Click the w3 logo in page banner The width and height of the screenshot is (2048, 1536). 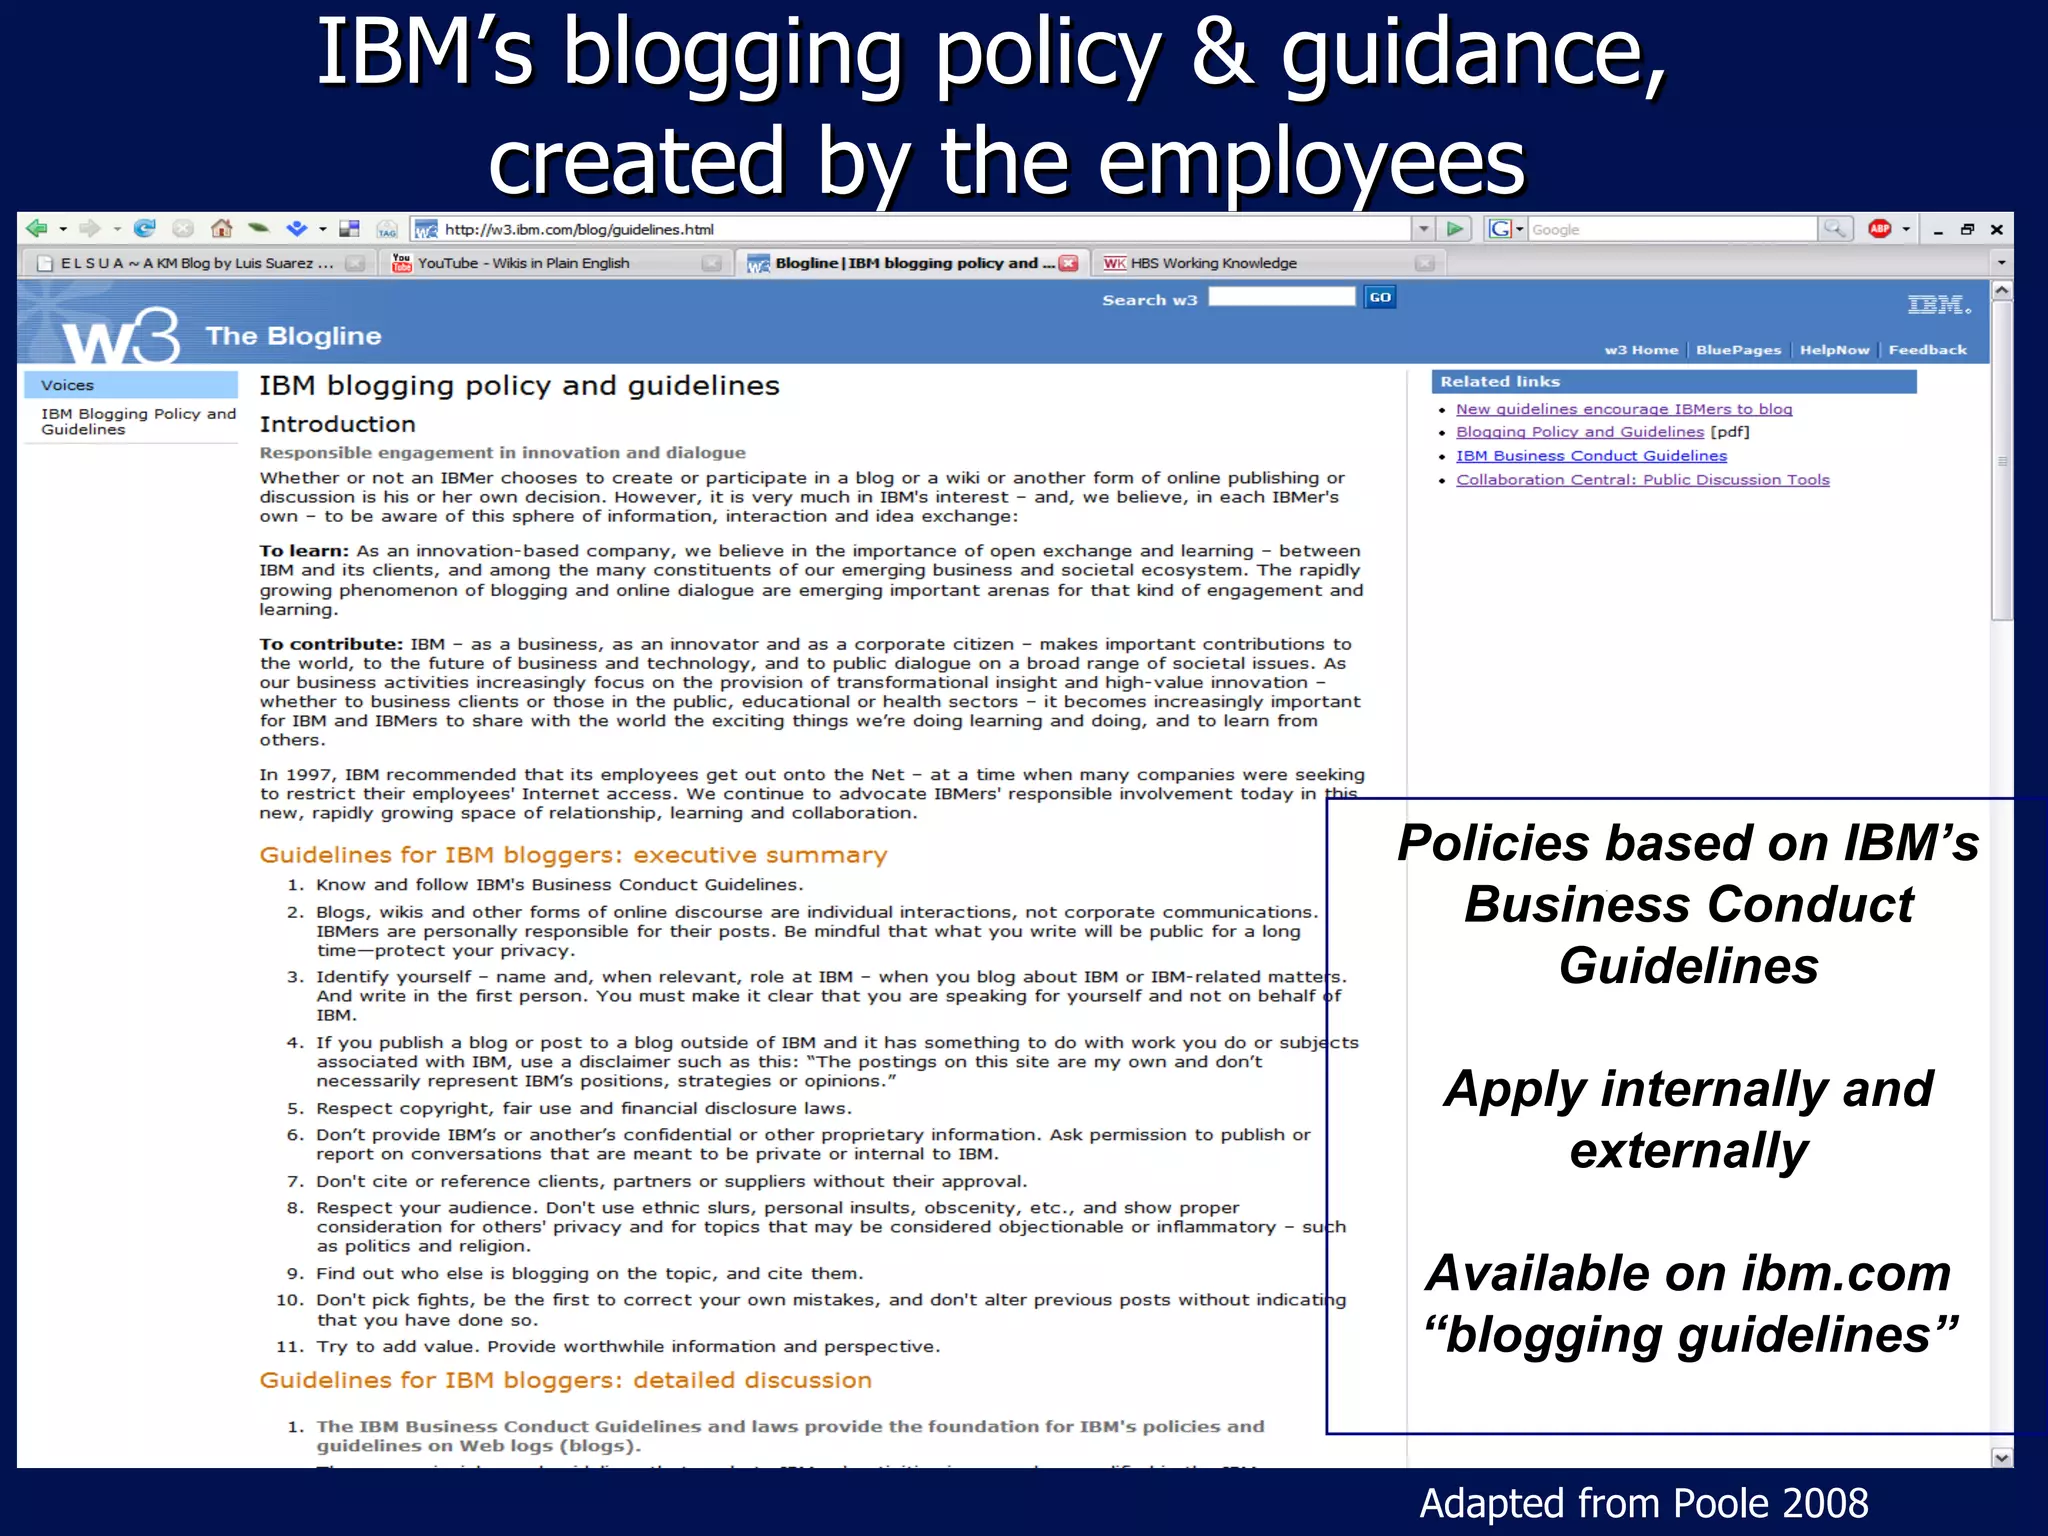point(120,336)
